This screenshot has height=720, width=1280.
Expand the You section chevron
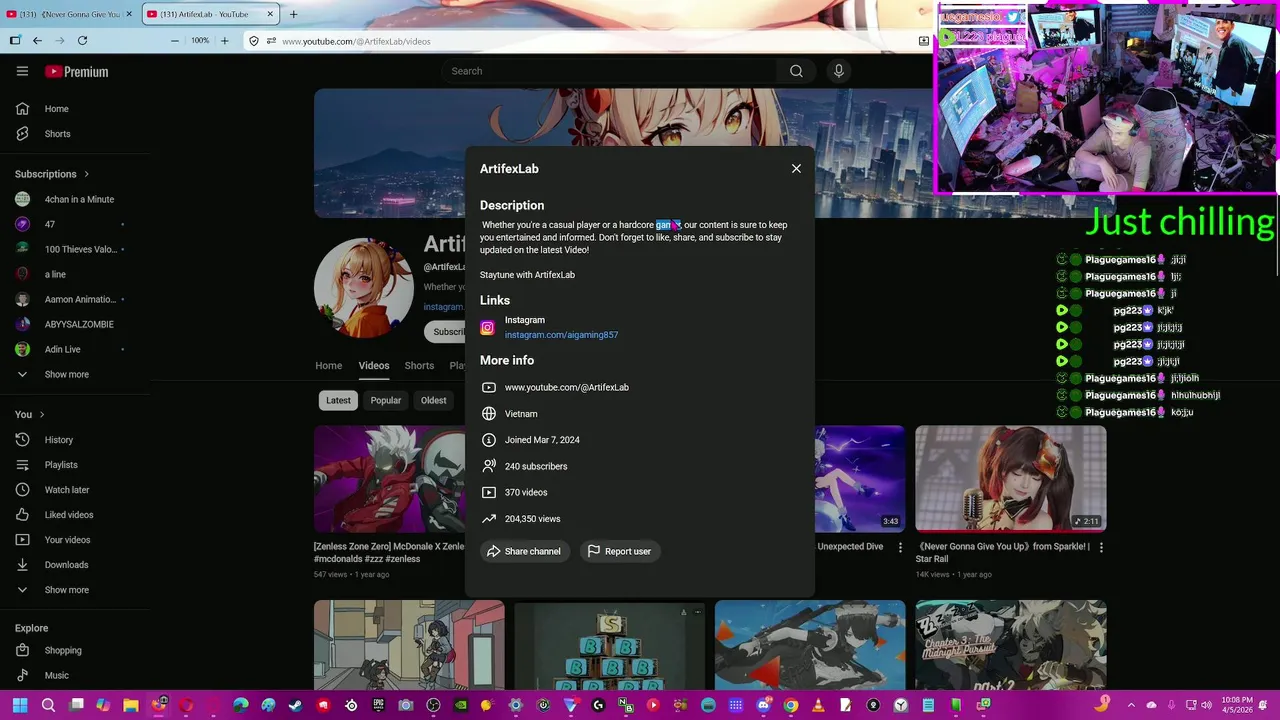pos(41,414)
